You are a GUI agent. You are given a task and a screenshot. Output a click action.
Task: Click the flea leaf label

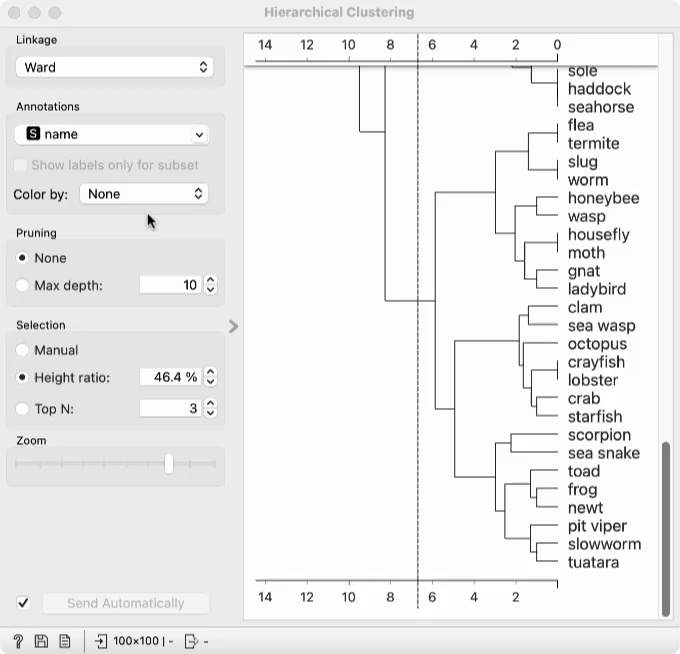point(581,125)
